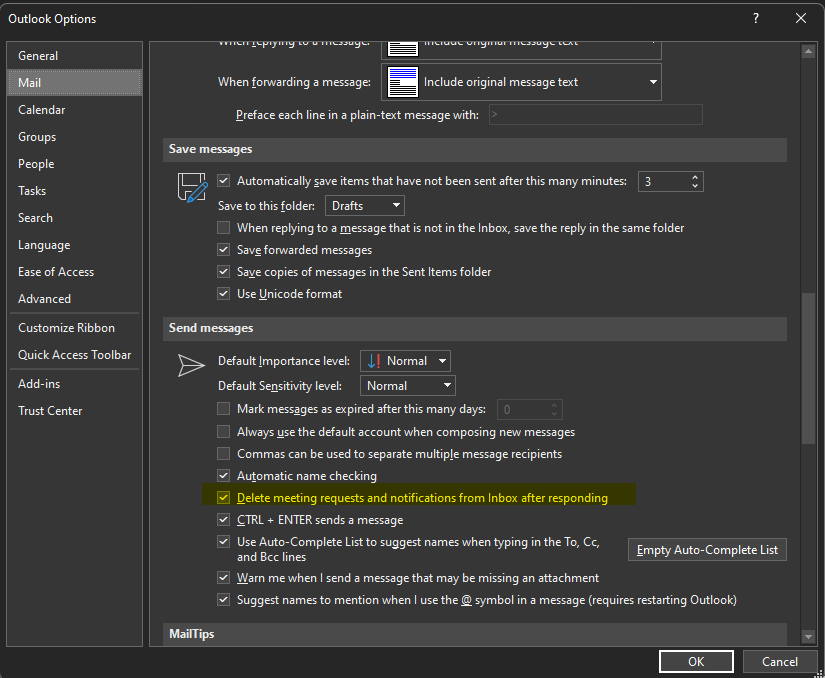Toggle Save forwarded messages checkbox
Viewport: 825px width, 678px height.
coord(224,250)
